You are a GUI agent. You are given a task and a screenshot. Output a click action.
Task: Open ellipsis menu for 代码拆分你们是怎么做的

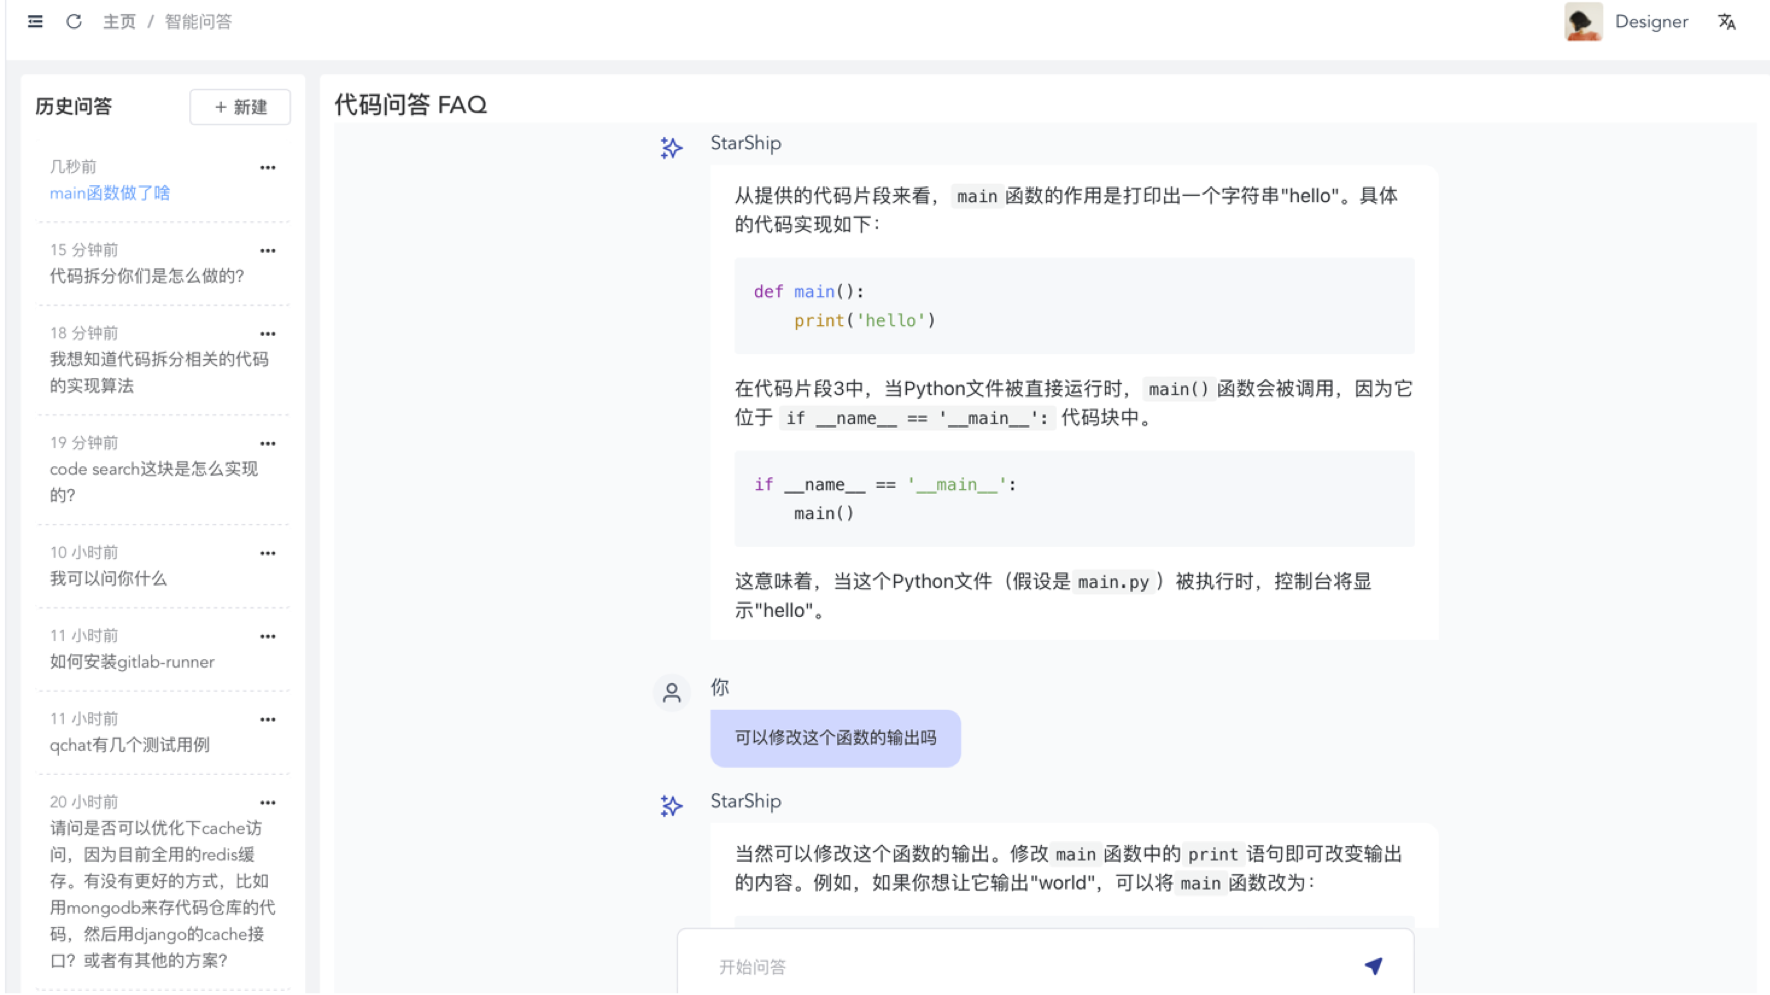pyautogui.click(x=267, y=250)
